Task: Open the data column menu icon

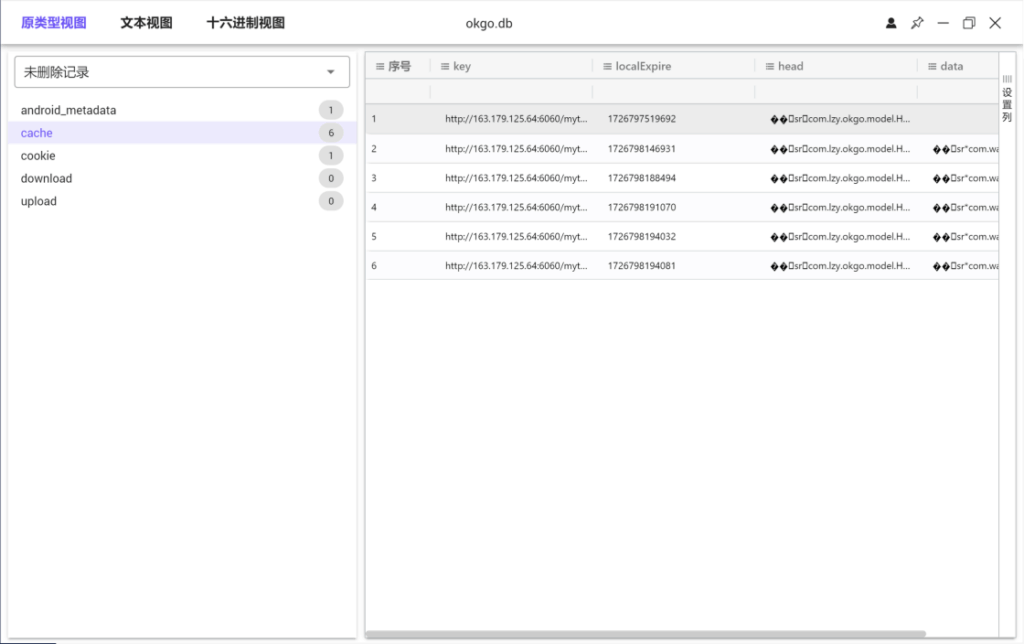Action: click(931, 67)
